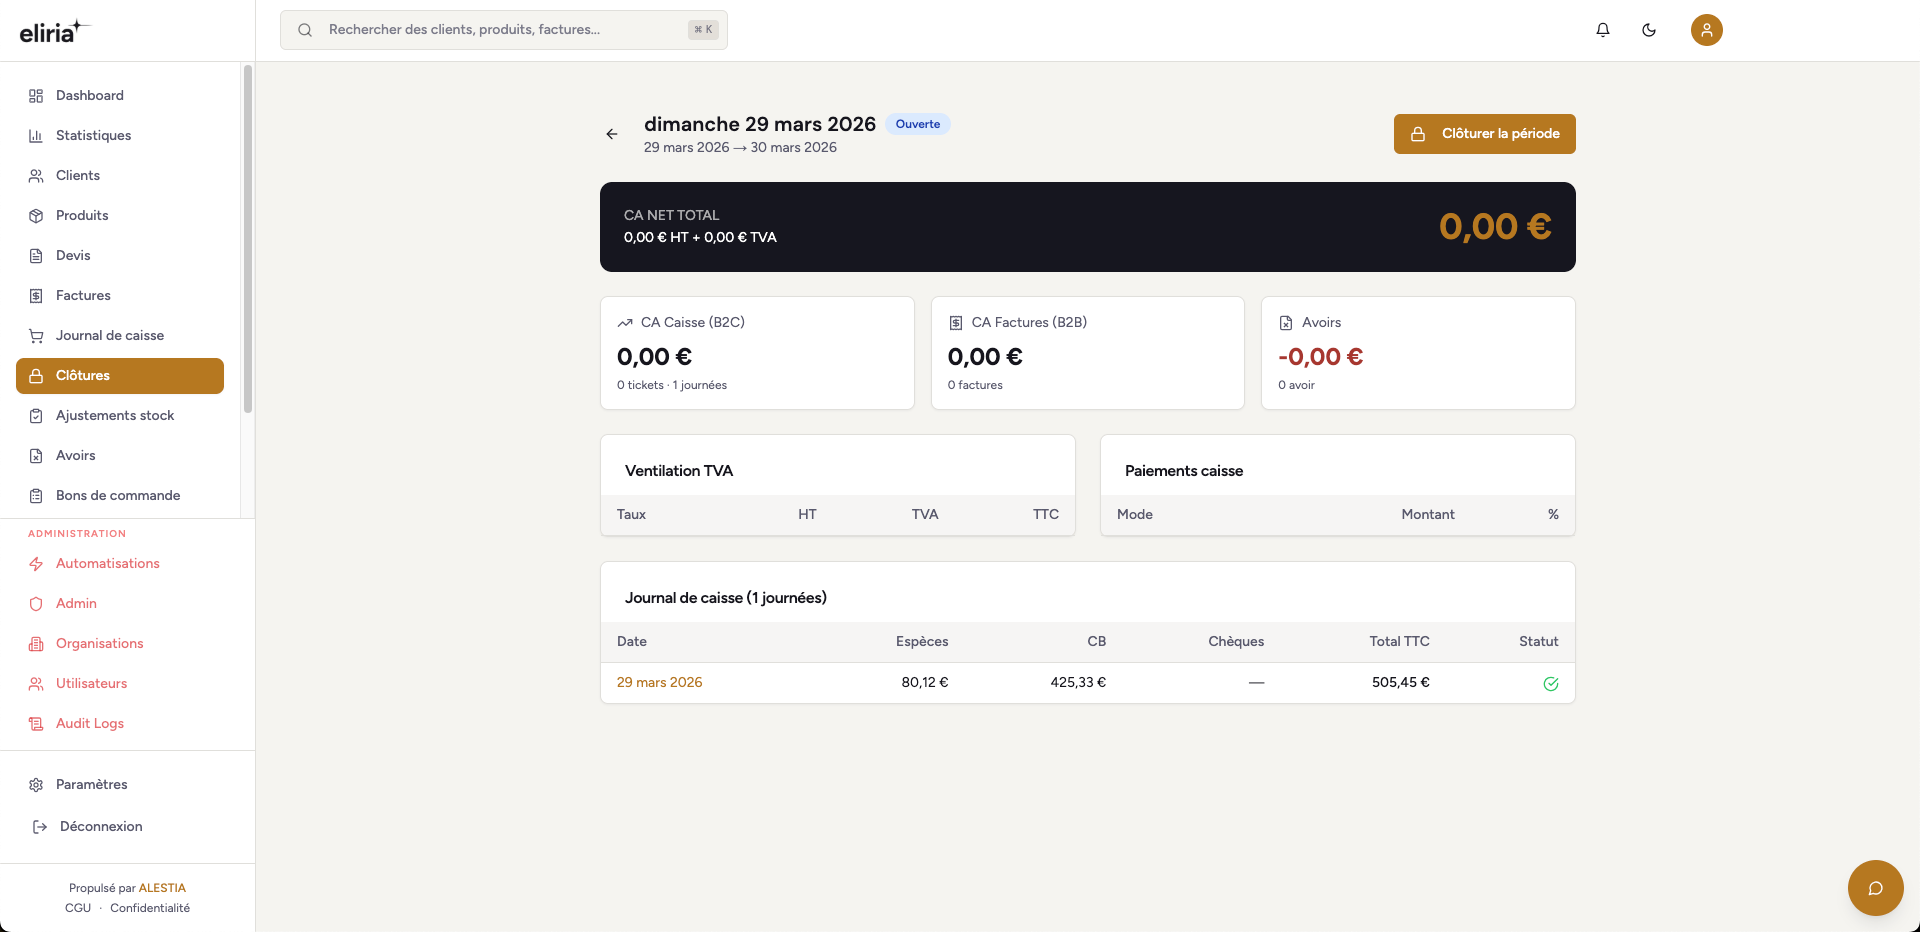Click the CA Caisse (B2C) card
The width and height of the screenshot is (1920, 932).
click(757, 353)
